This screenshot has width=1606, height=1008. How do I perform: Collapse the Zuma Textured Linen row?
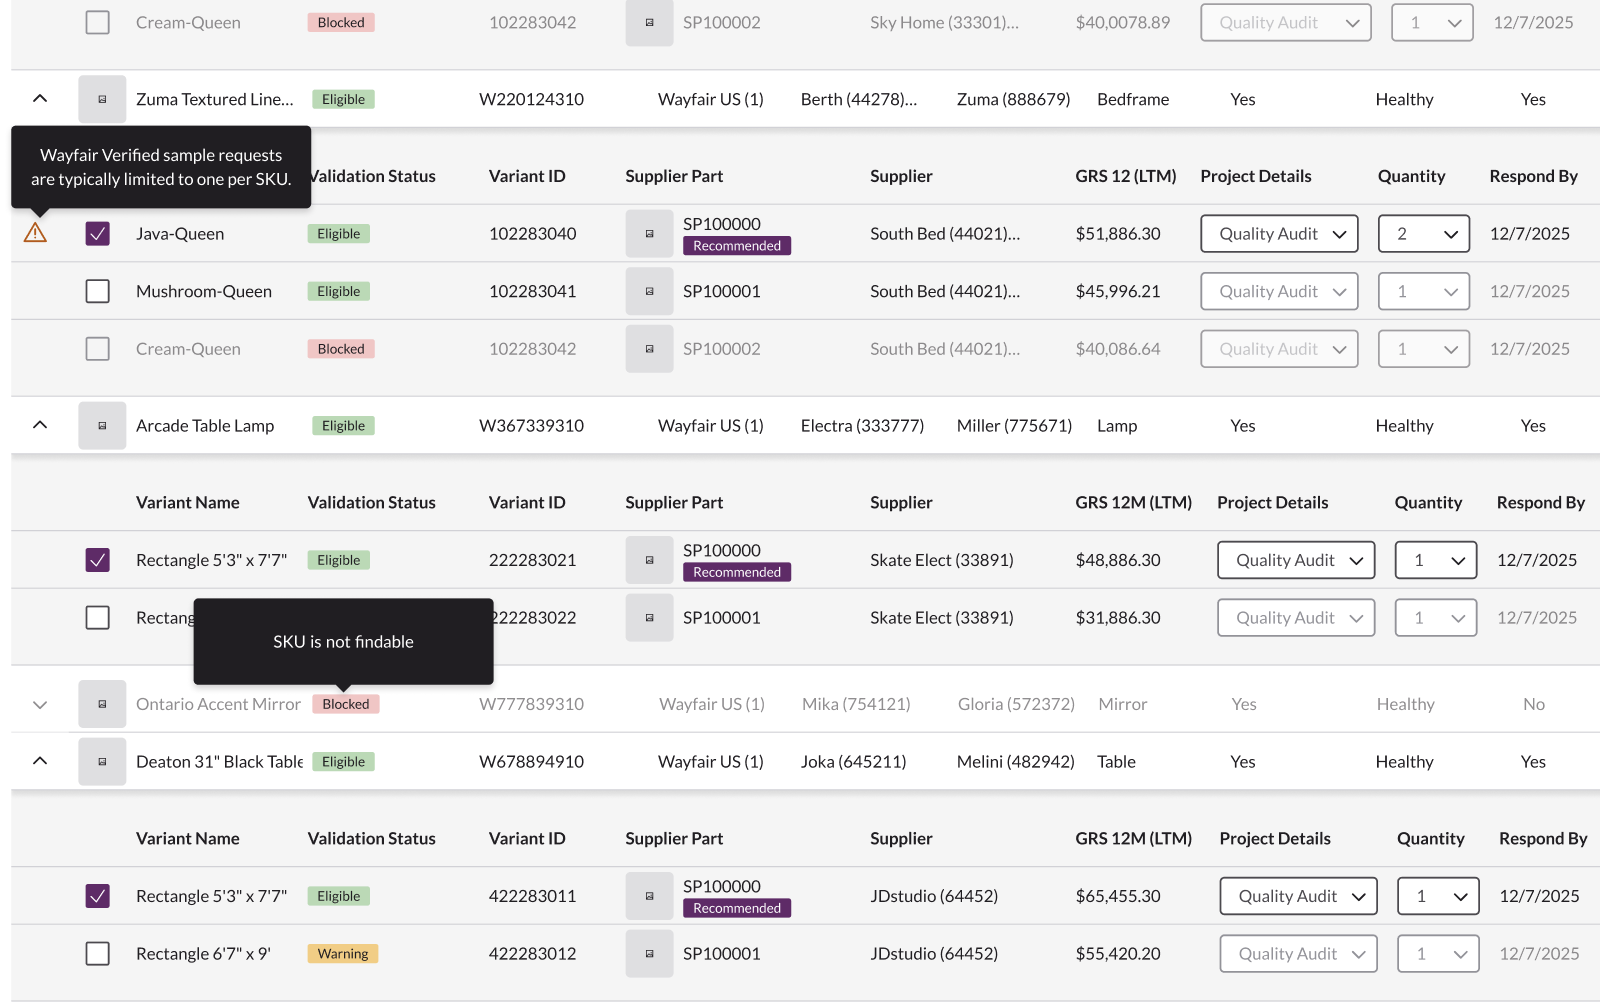click(39, 99)
